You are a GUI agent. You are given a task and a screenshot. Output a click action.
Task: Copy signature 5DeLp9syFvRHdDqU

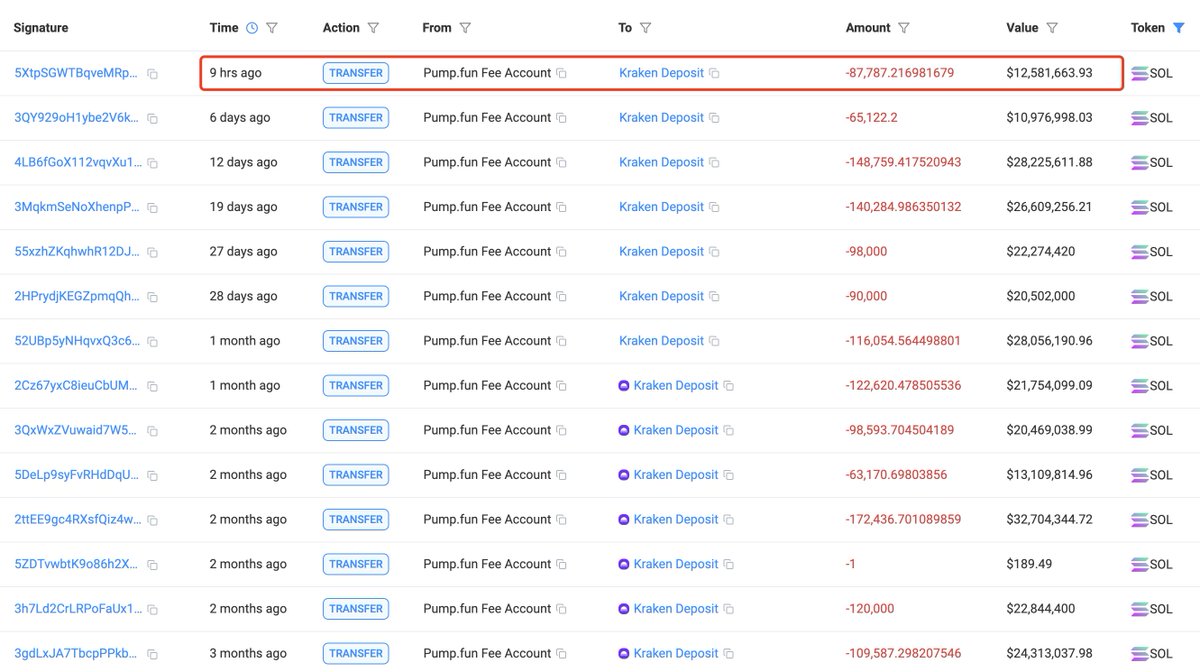[153, 476]
